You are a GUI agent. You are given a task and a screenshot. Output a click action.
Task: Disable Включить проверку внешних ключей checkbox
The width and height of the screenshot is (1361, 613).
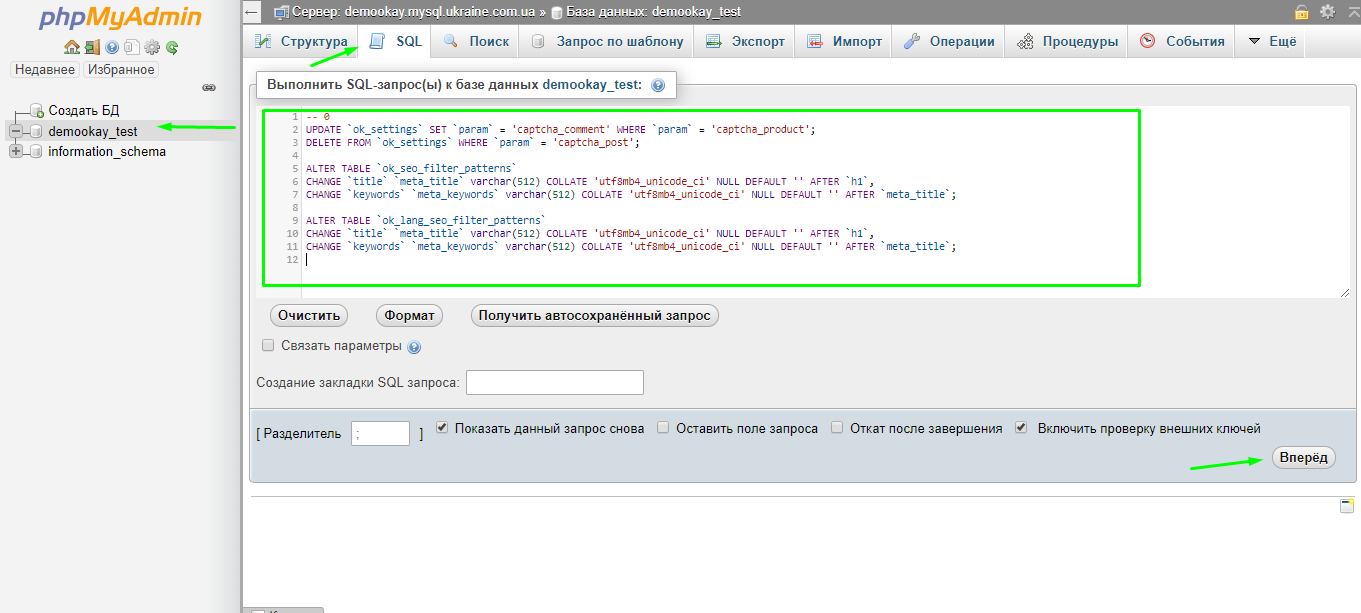(x=1021, y=427)
